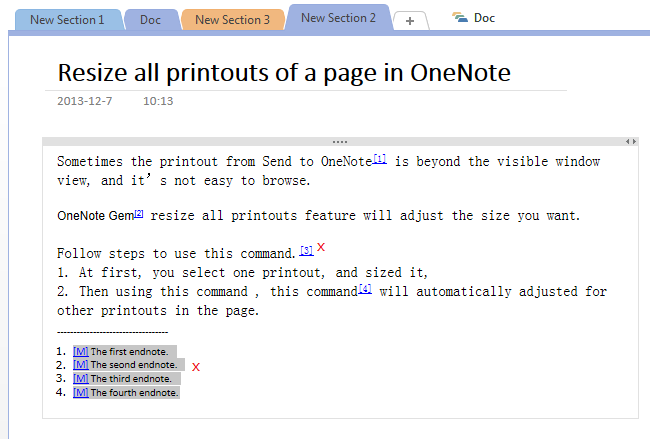Viewport: 650px width, 439px height.
Task: Click text 'The third endnote.'
Action: tap(131, 378)
